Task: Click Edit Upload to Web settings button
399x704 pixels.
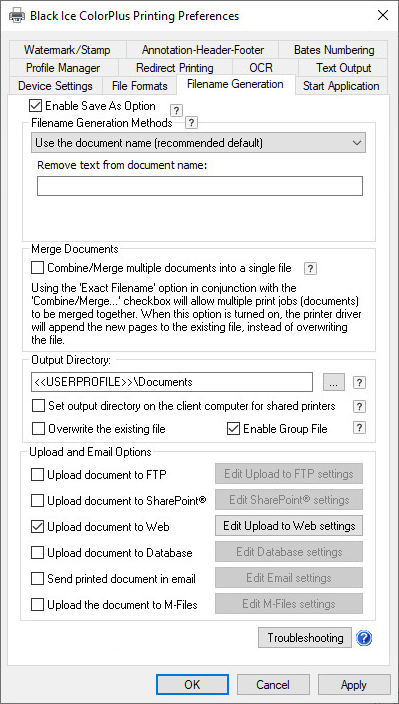Action: pos(289,526)
